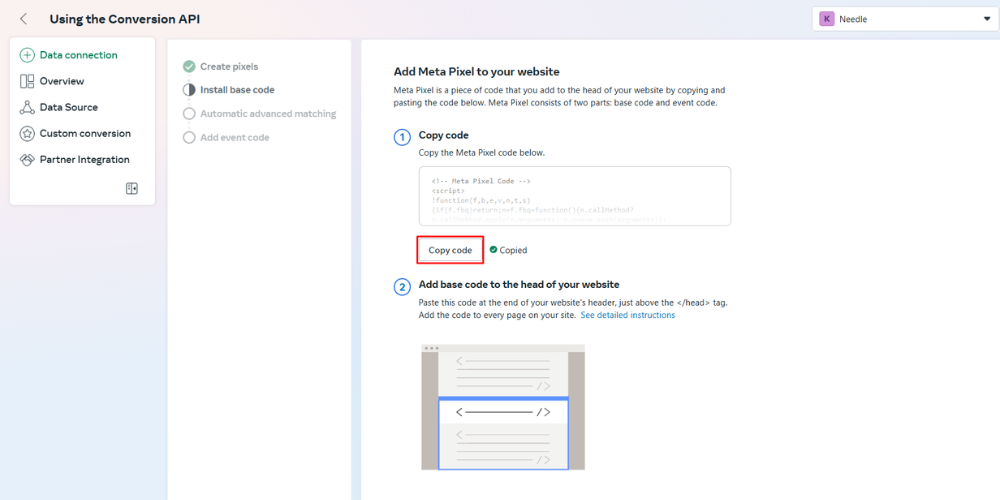The width and height of the screenshot is (1000, 500).
Task: Click the Data connection plus icon
Action: click(27, 55)
